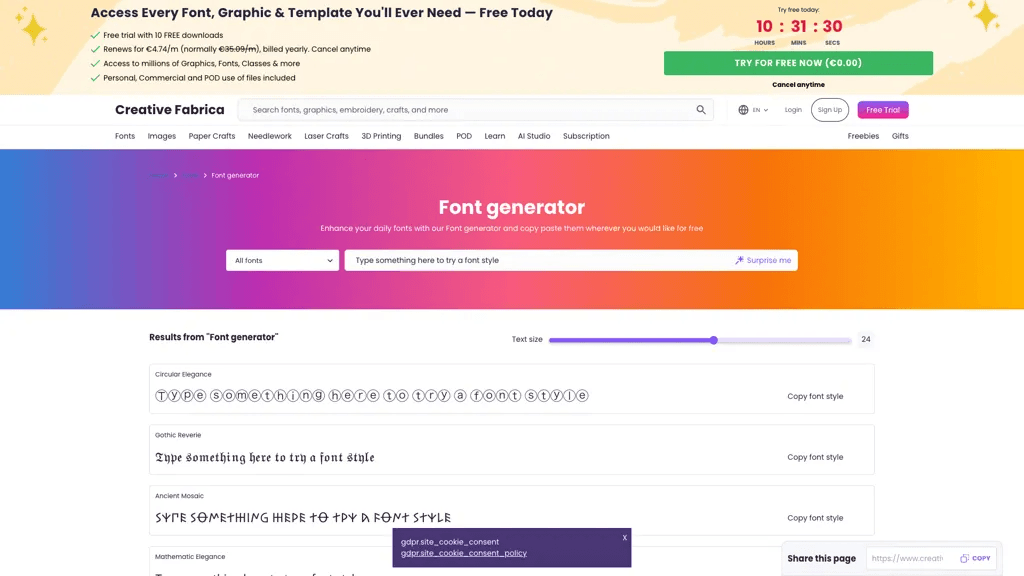Click the Free Trial button
Viewport: 1024px width, 576px height.
[x=883, y=110]
